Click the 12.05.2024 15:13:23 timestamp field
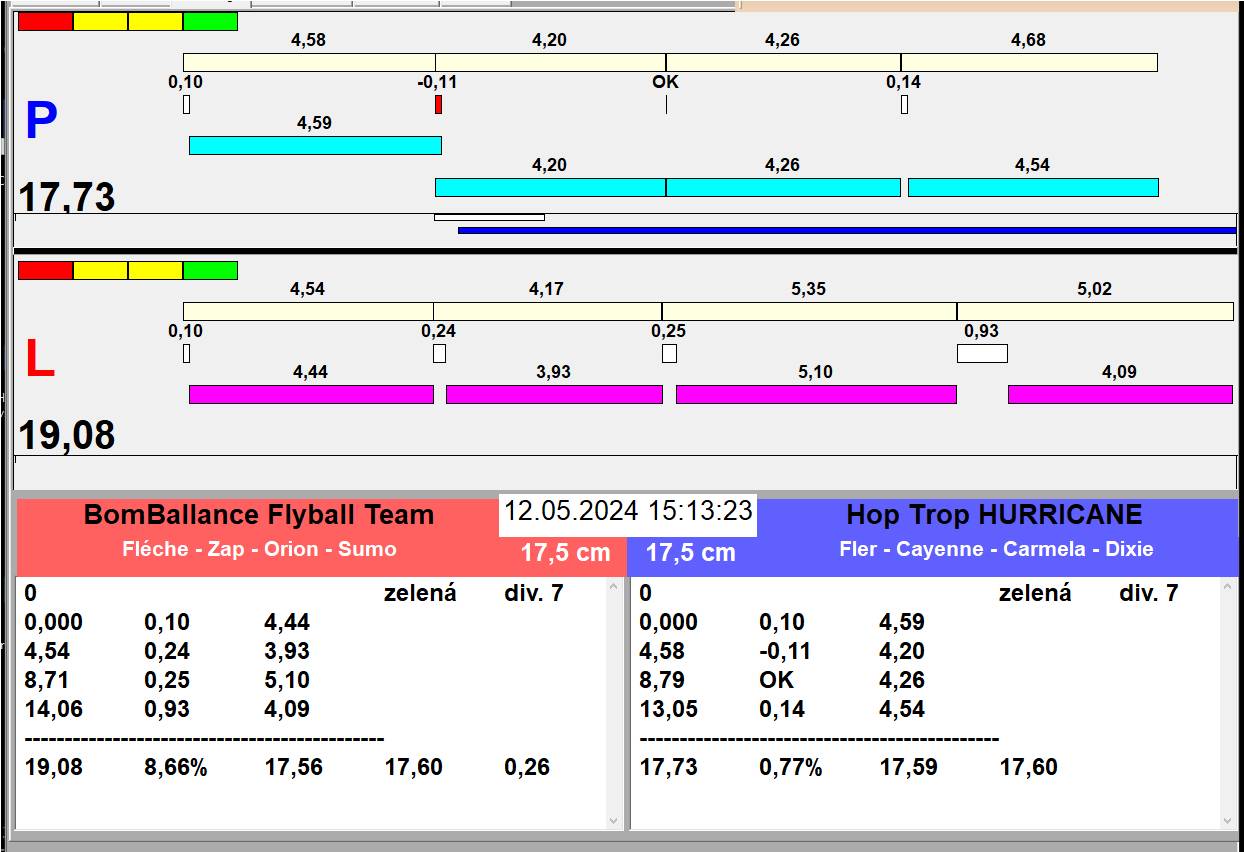 pyautogui.click(x=627, y=511)
